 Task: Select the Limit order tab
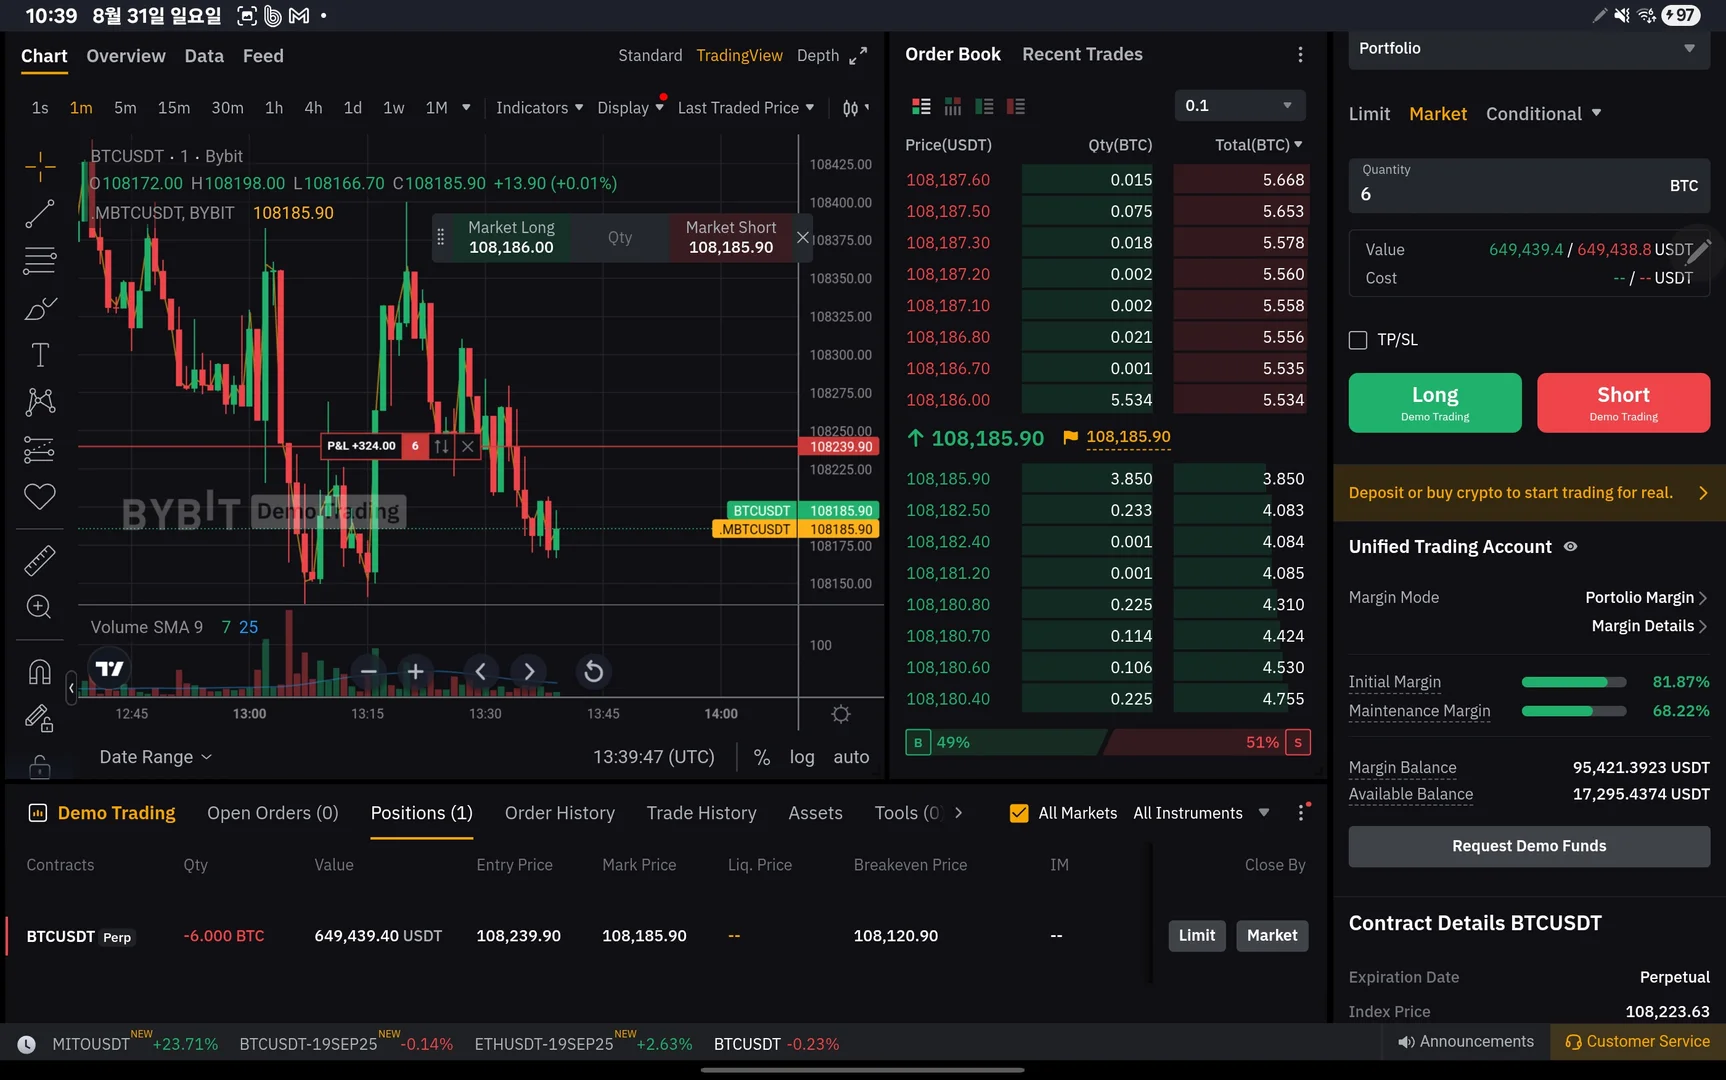tap(1369, 114)
